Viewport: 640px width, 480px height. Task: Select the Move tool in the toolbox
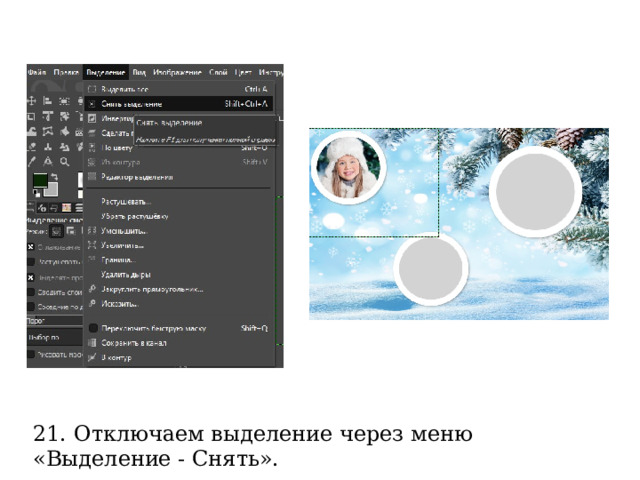coord(32,101)
